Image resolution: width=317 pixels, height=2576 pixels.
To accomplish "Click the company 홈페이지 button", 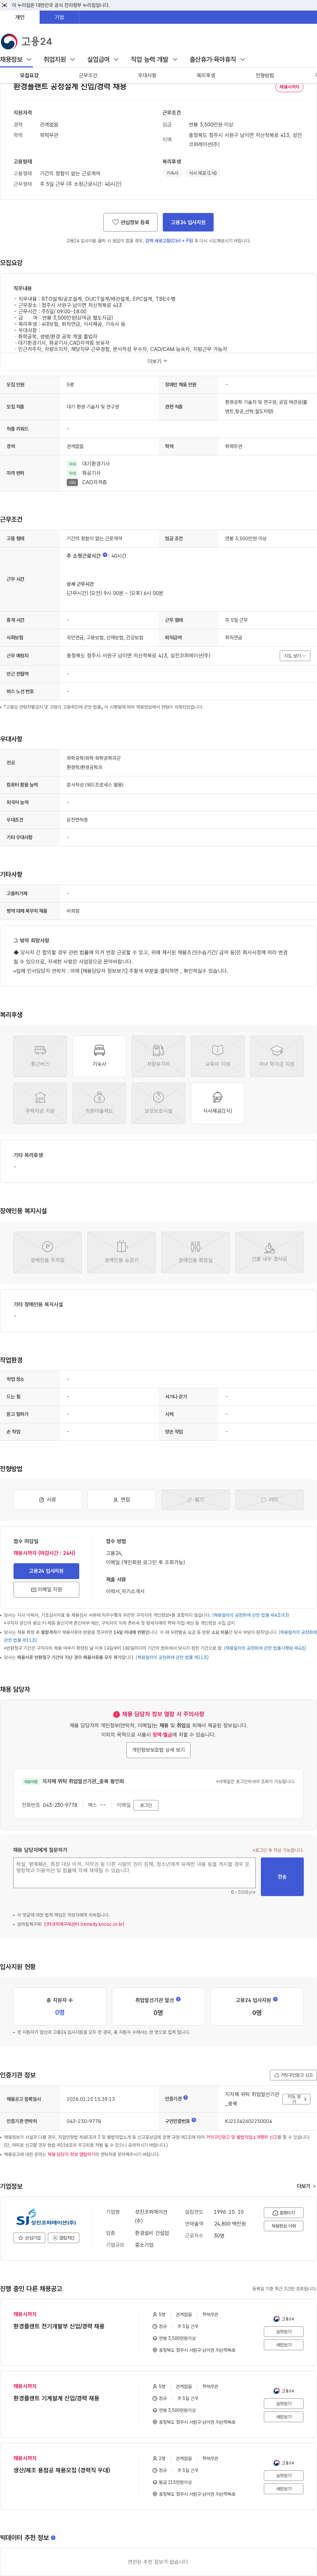I will pyautogui.click(x=284, y=2213).
